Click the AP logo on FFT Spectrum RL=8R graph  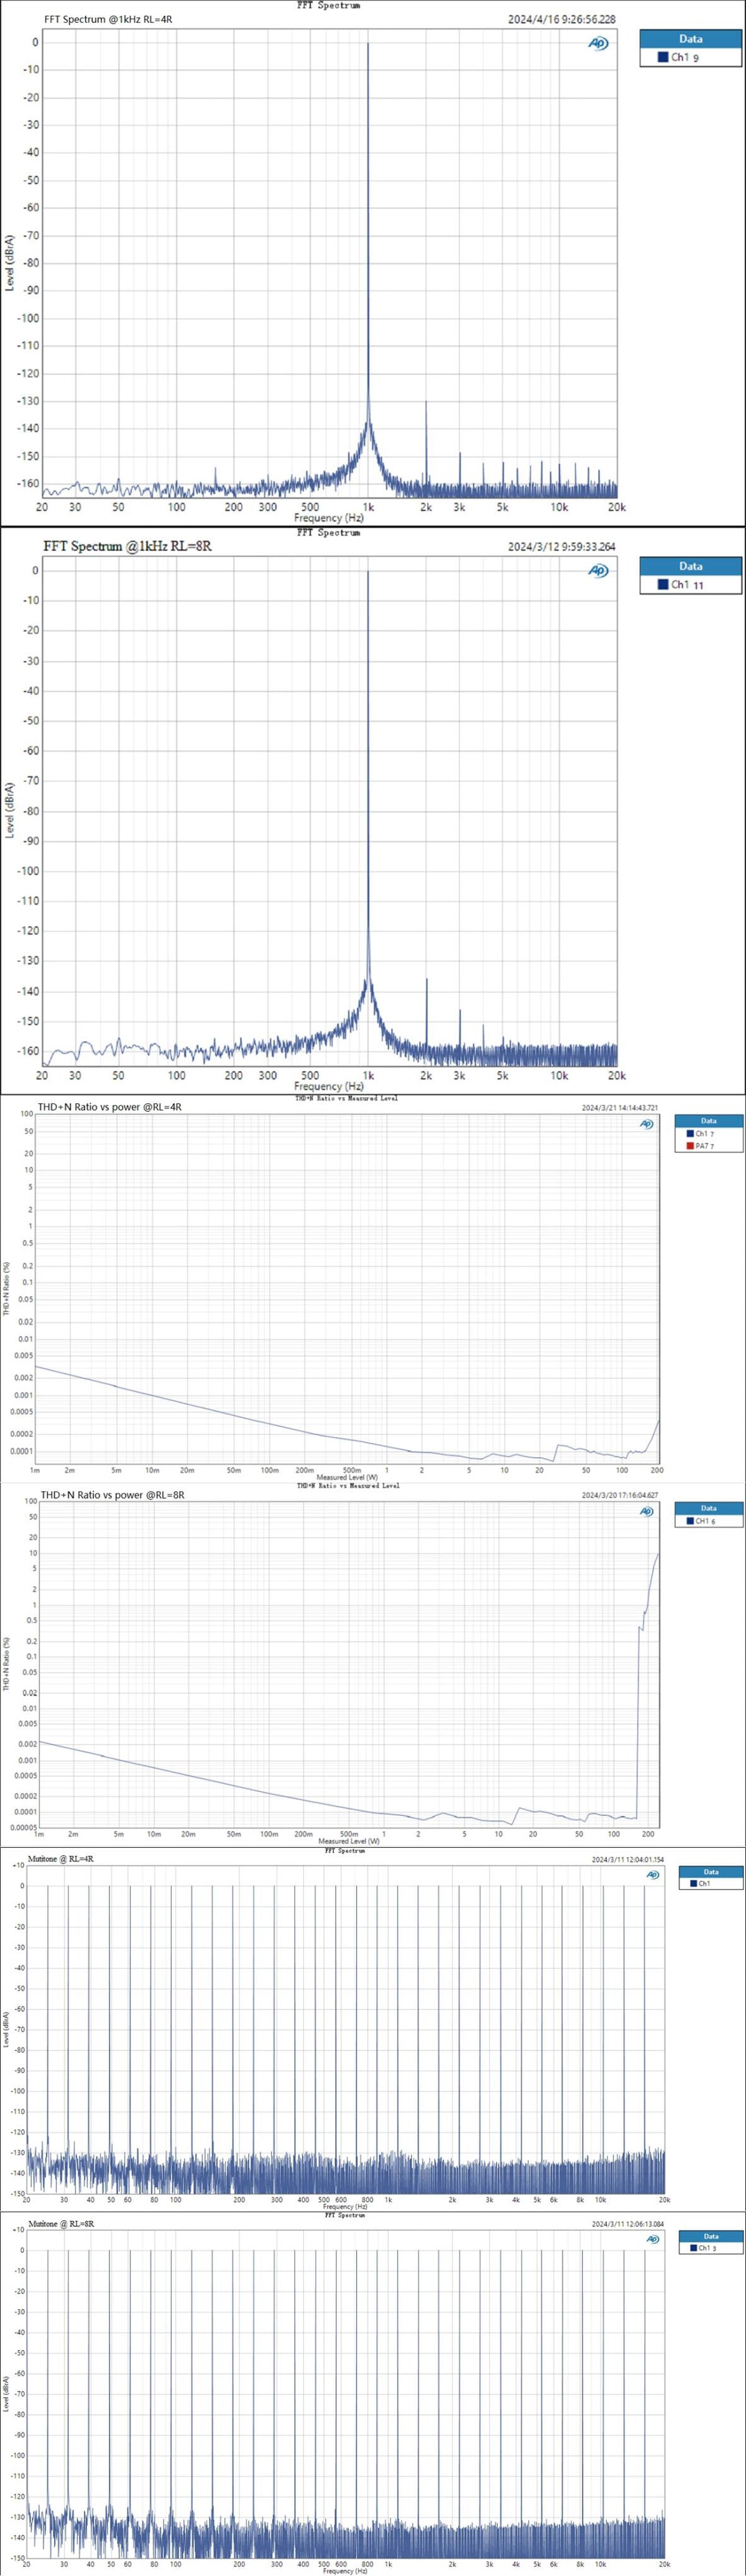tap(597, 571)
